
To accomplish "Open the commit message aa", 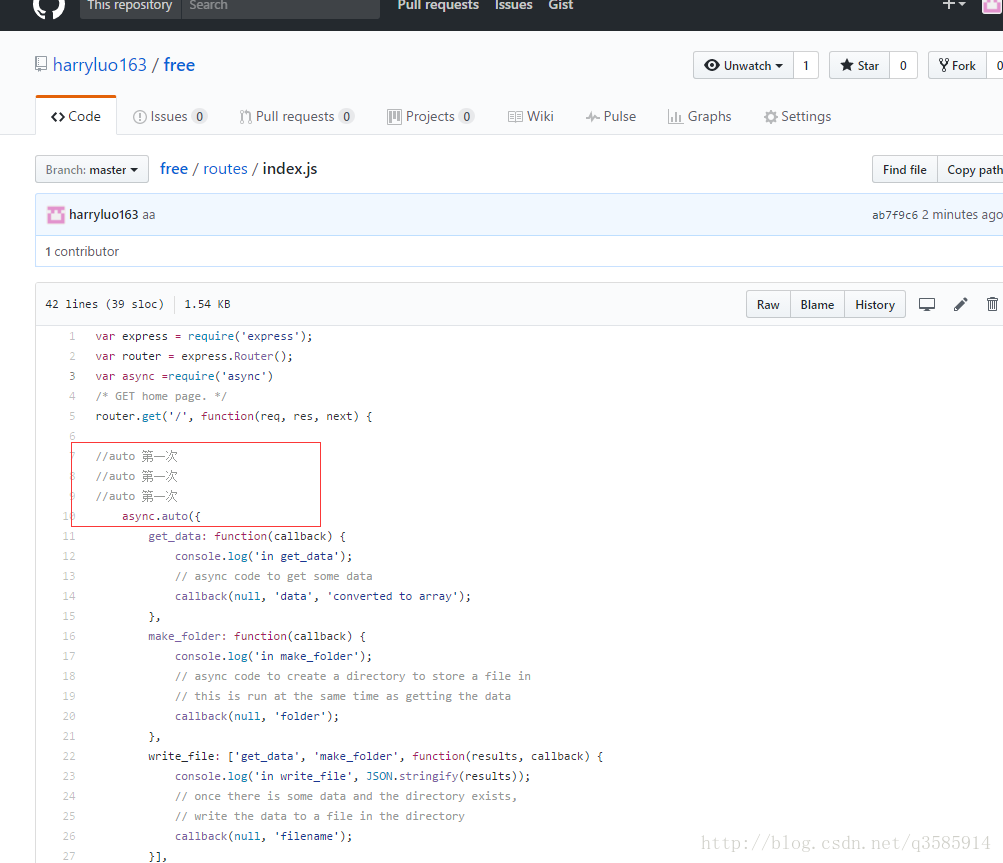I will point(148,215).
